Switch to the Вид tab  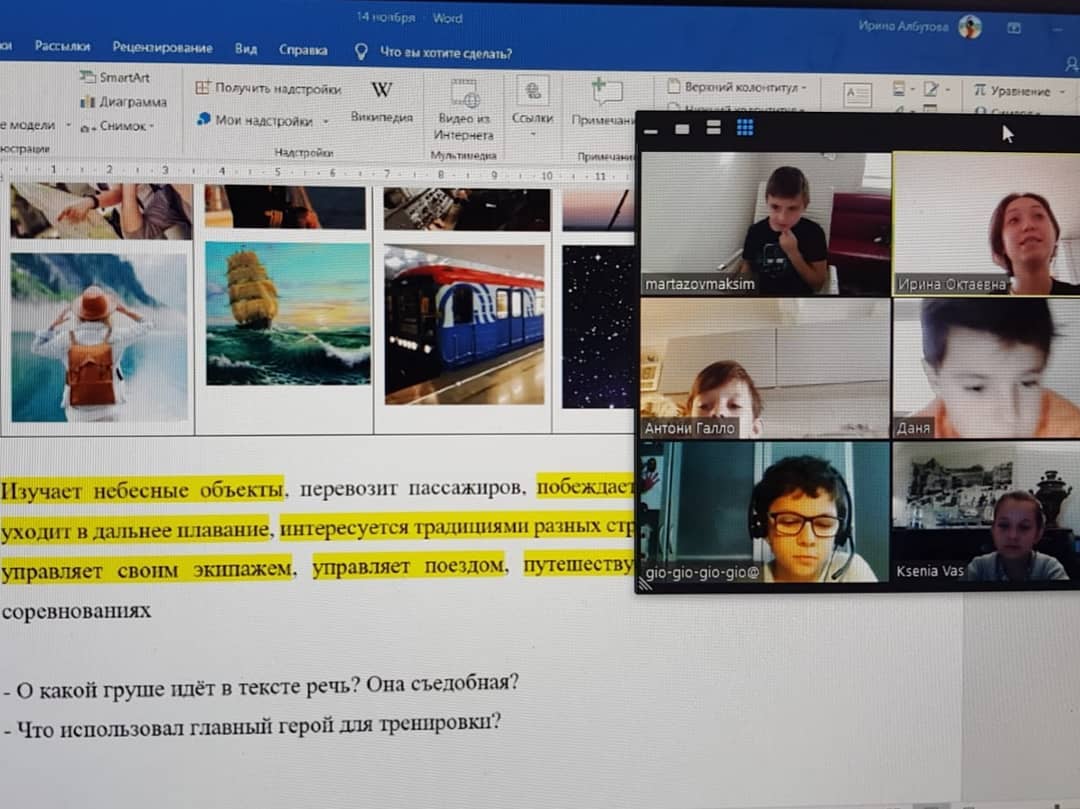(246, 48)
